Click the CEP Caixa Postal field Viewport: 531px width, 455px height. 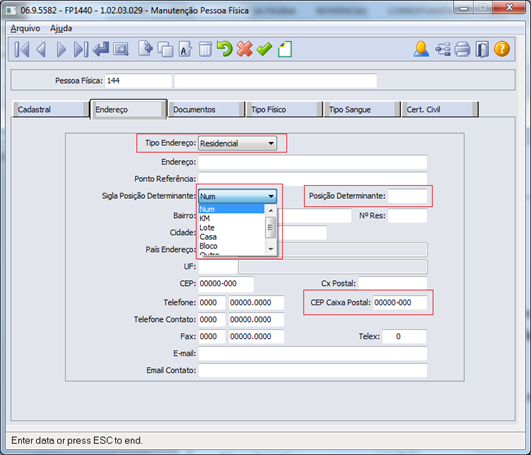click(400, 303)
